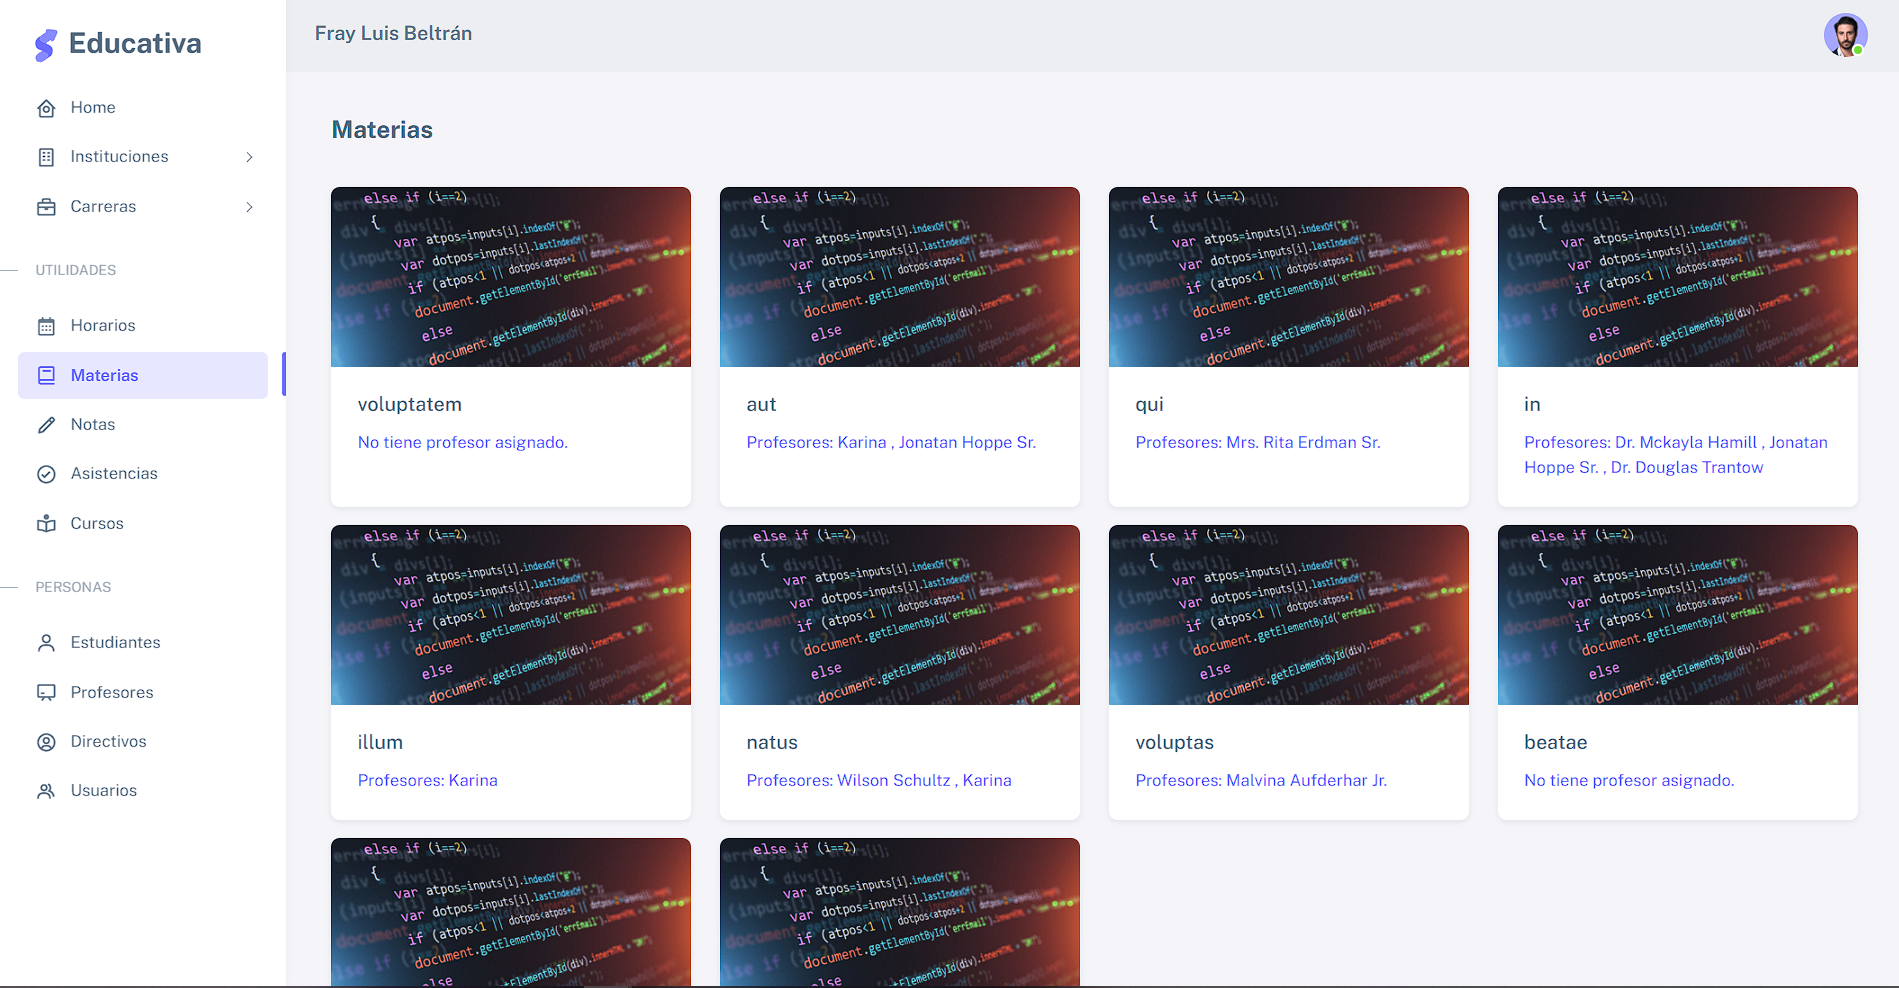
Task: Click the natus card code image
Action: (x=900, y=615)
